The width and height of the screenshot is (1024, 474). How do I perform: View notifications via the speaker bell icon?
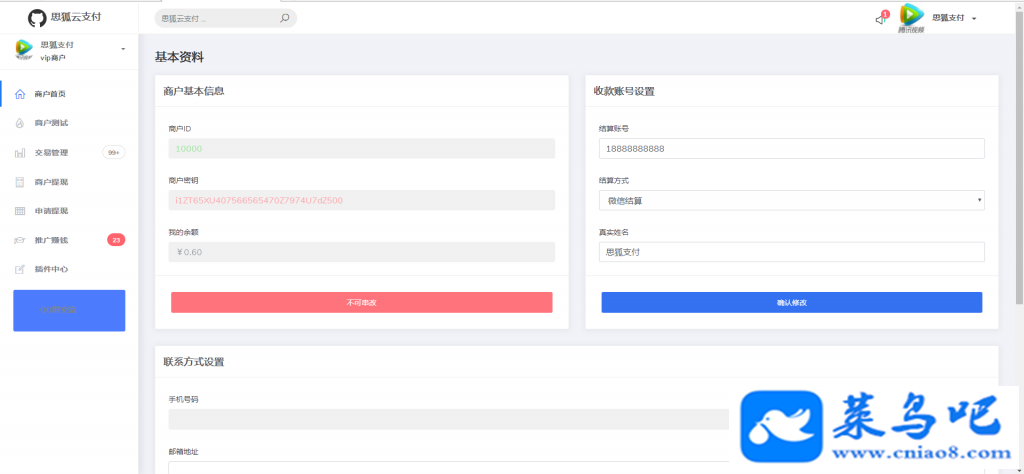[880, 20]
